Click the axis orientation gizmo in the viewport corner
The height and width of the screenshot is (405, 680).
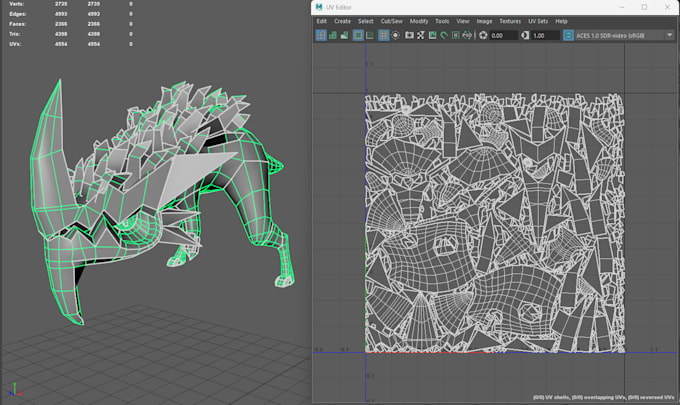(15, 389)
